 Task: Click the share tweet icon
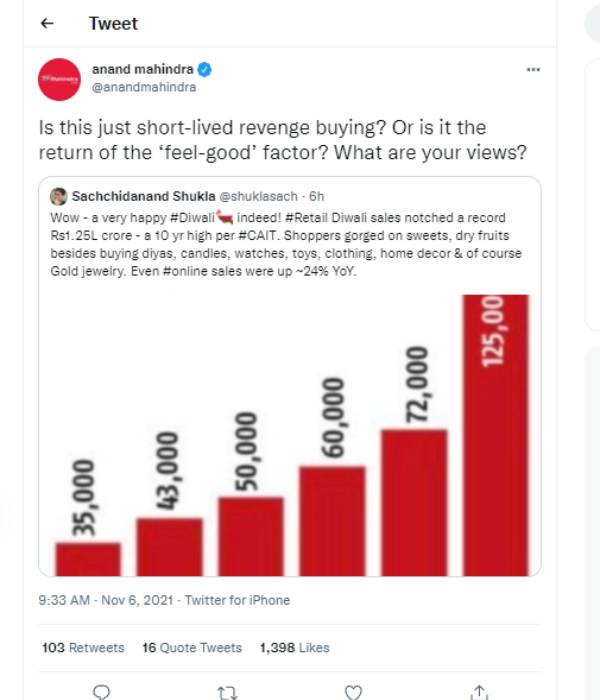(x=479, y=690)
